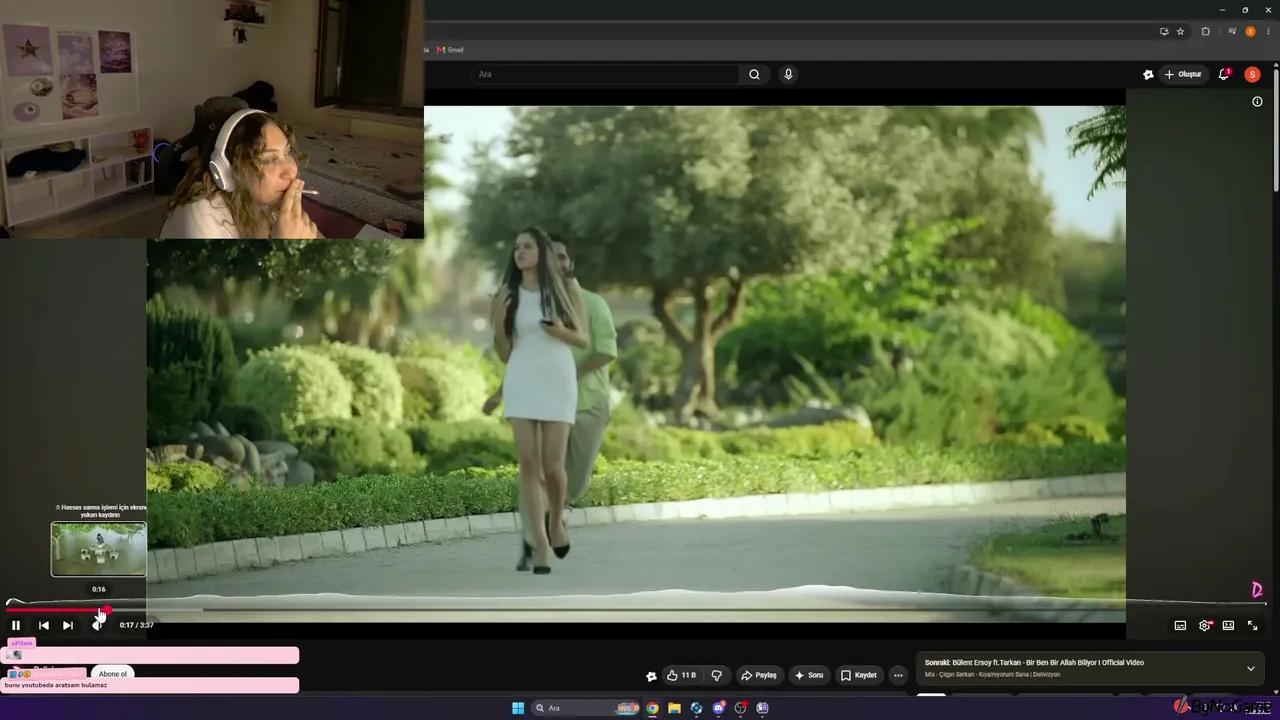The image size is (1280, 720).
Task: Open the YouTube account avatar menu
Action: 1252,74
